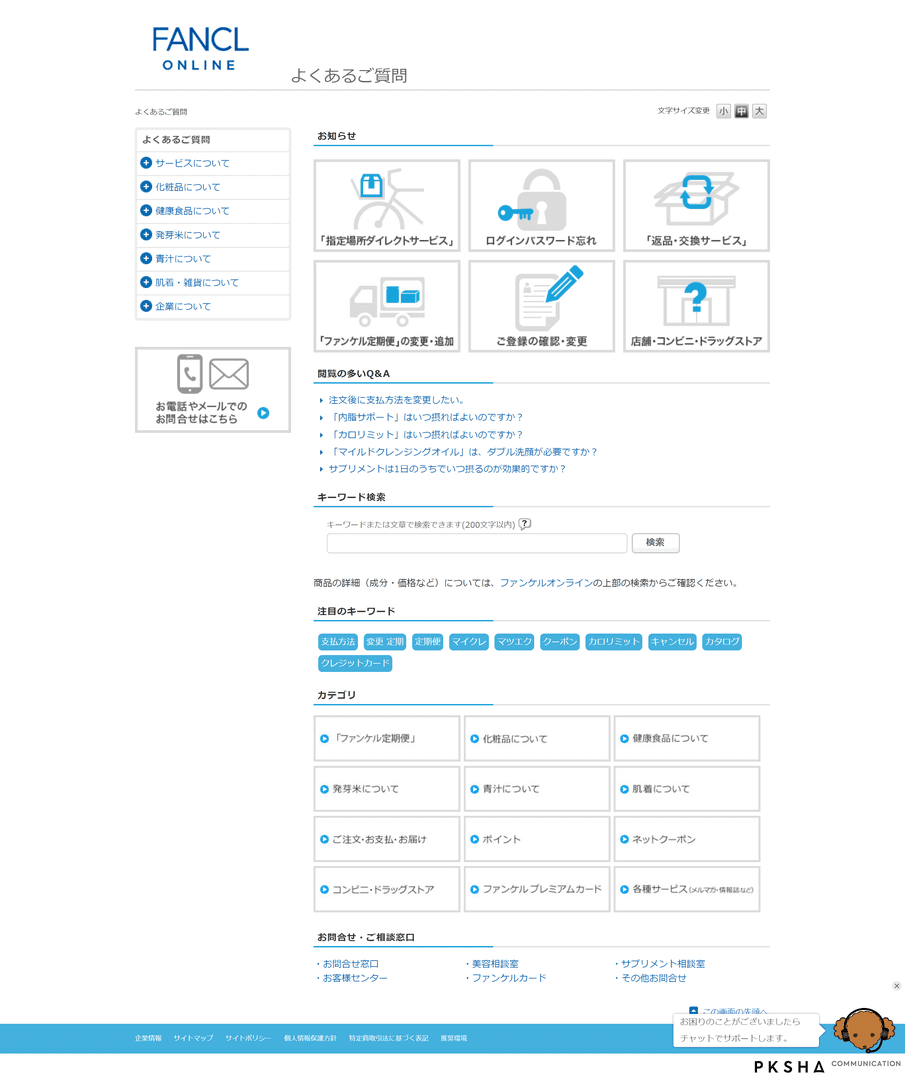
Task: Click the keyword search input field
Action: click(x=477, y=543)
